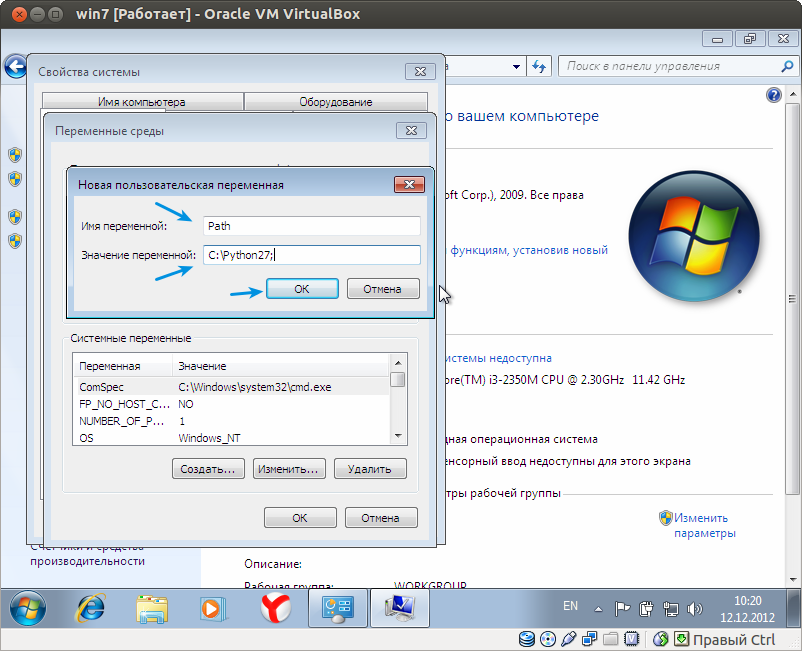Image resolution: width=802 pixels, height=651 pixels.
Task: Click the Значение переменной input field
Action: 311,255
